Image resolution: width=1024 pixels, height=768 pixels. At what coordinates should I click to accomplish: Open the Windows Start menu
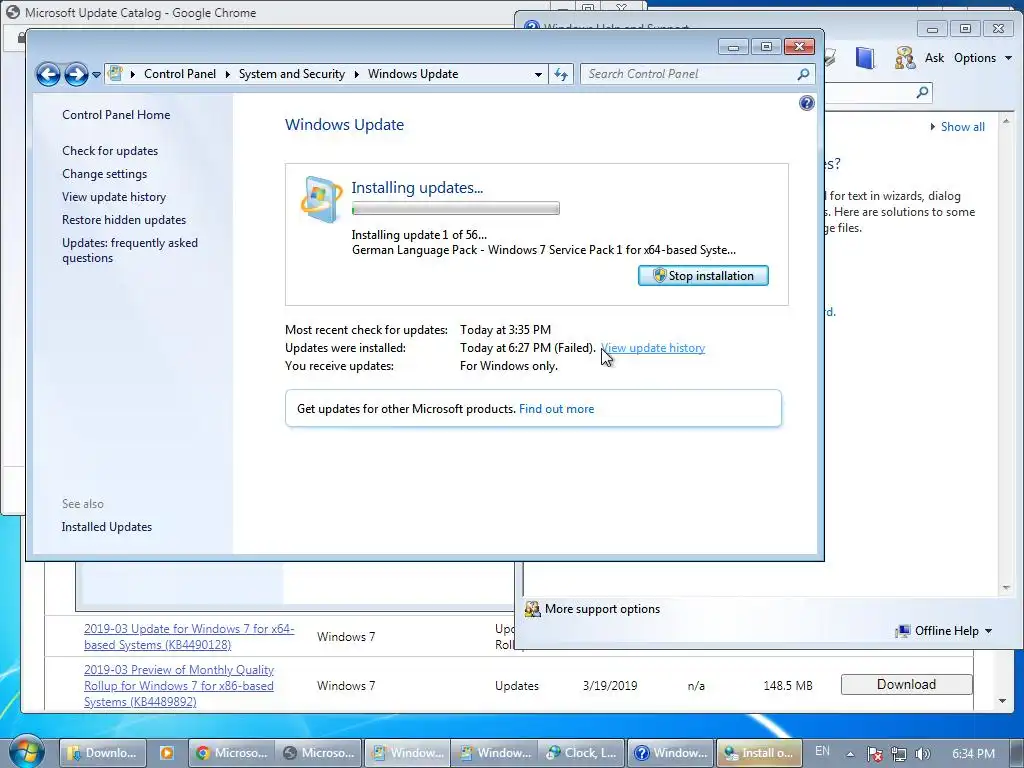pyautogui.click(x=27, y=752)
